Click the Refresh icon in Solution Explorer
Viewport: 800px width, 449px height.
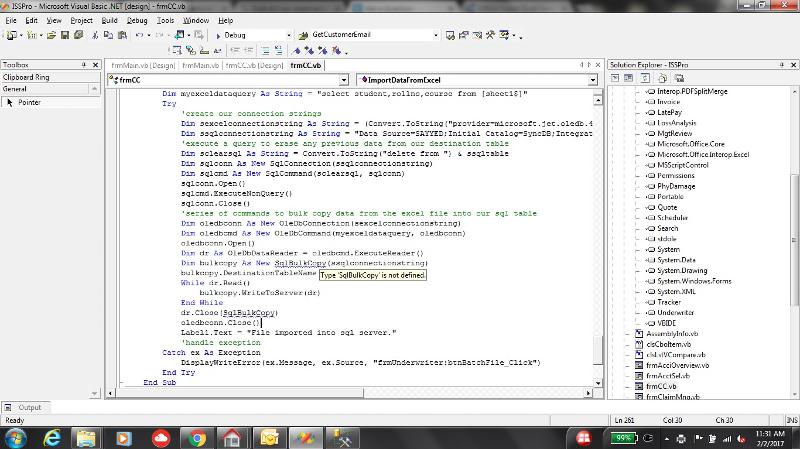coord(645,78)
